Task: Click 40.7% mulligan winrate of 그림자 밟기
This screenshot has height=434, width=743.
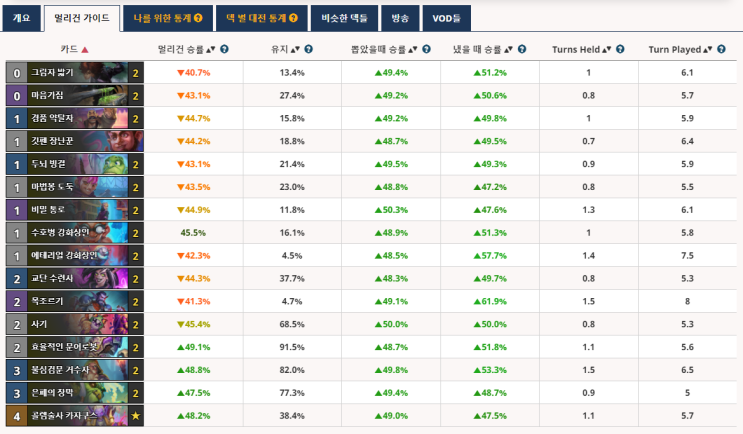Action: [193, 72]
